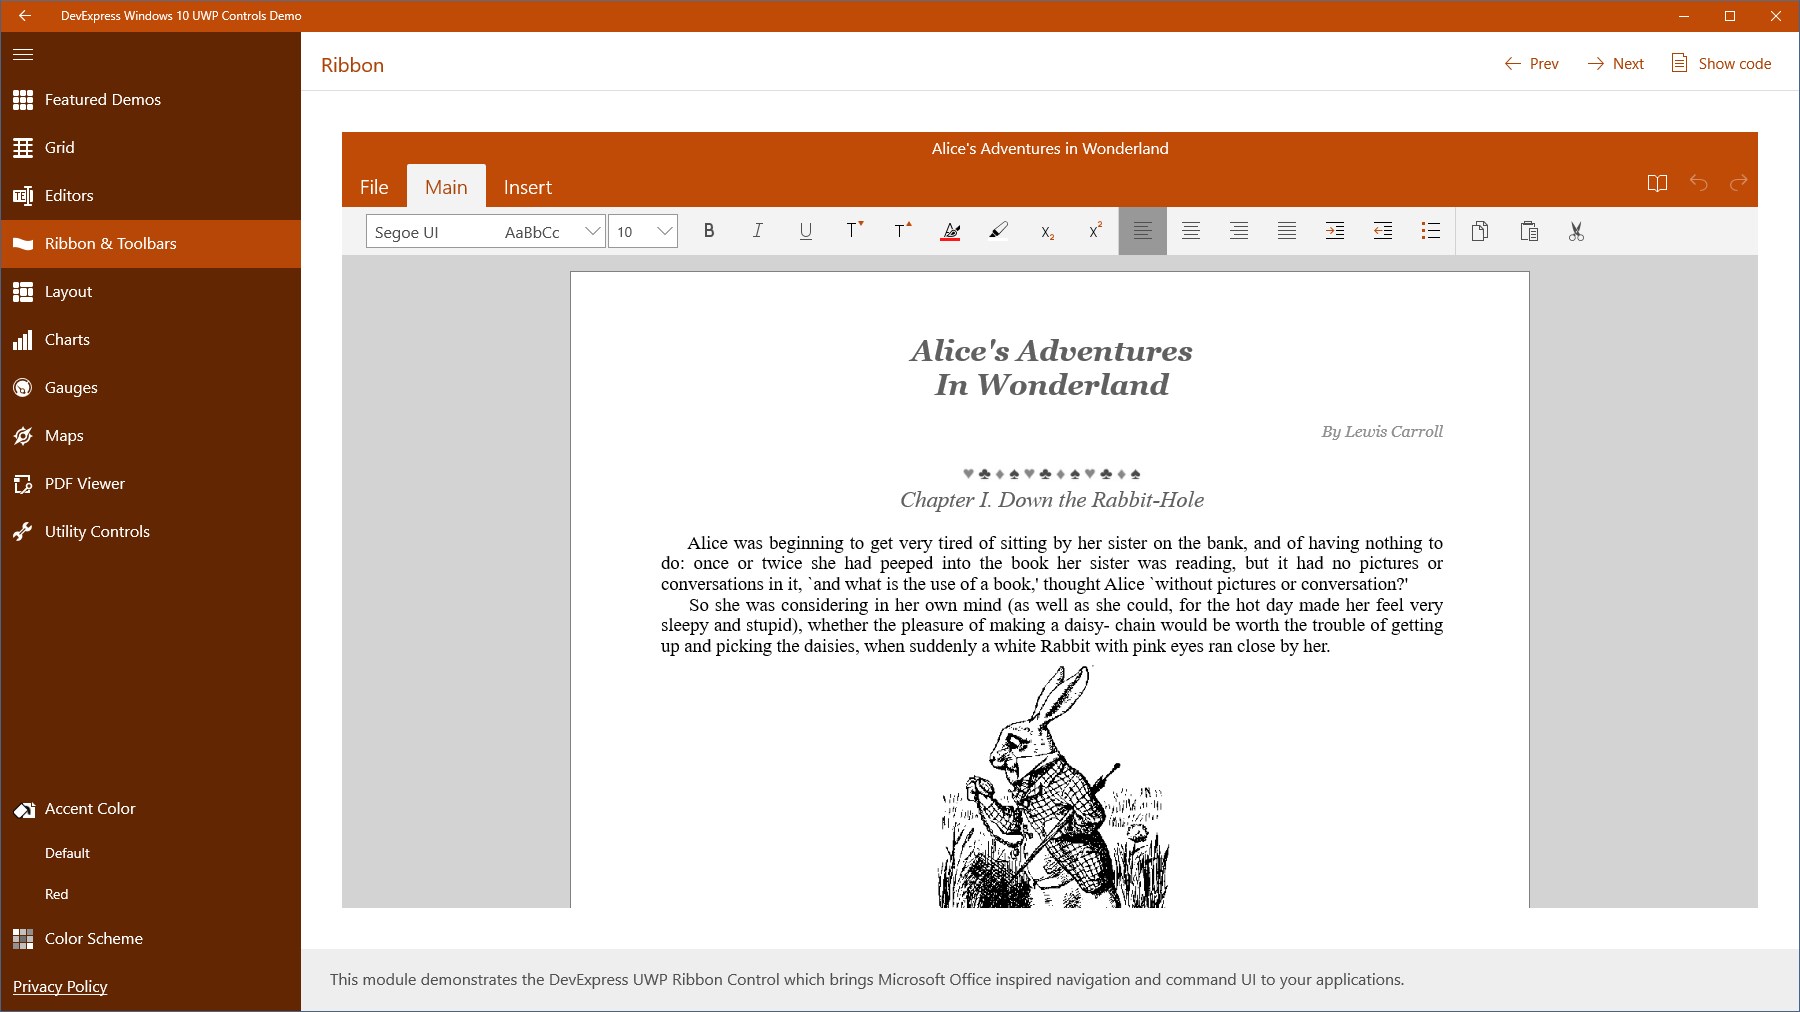Toggle the bullet list icon
The height and width of the screenshot is (1012, 1800).
pyautogui.click(x=1431, y=231)
